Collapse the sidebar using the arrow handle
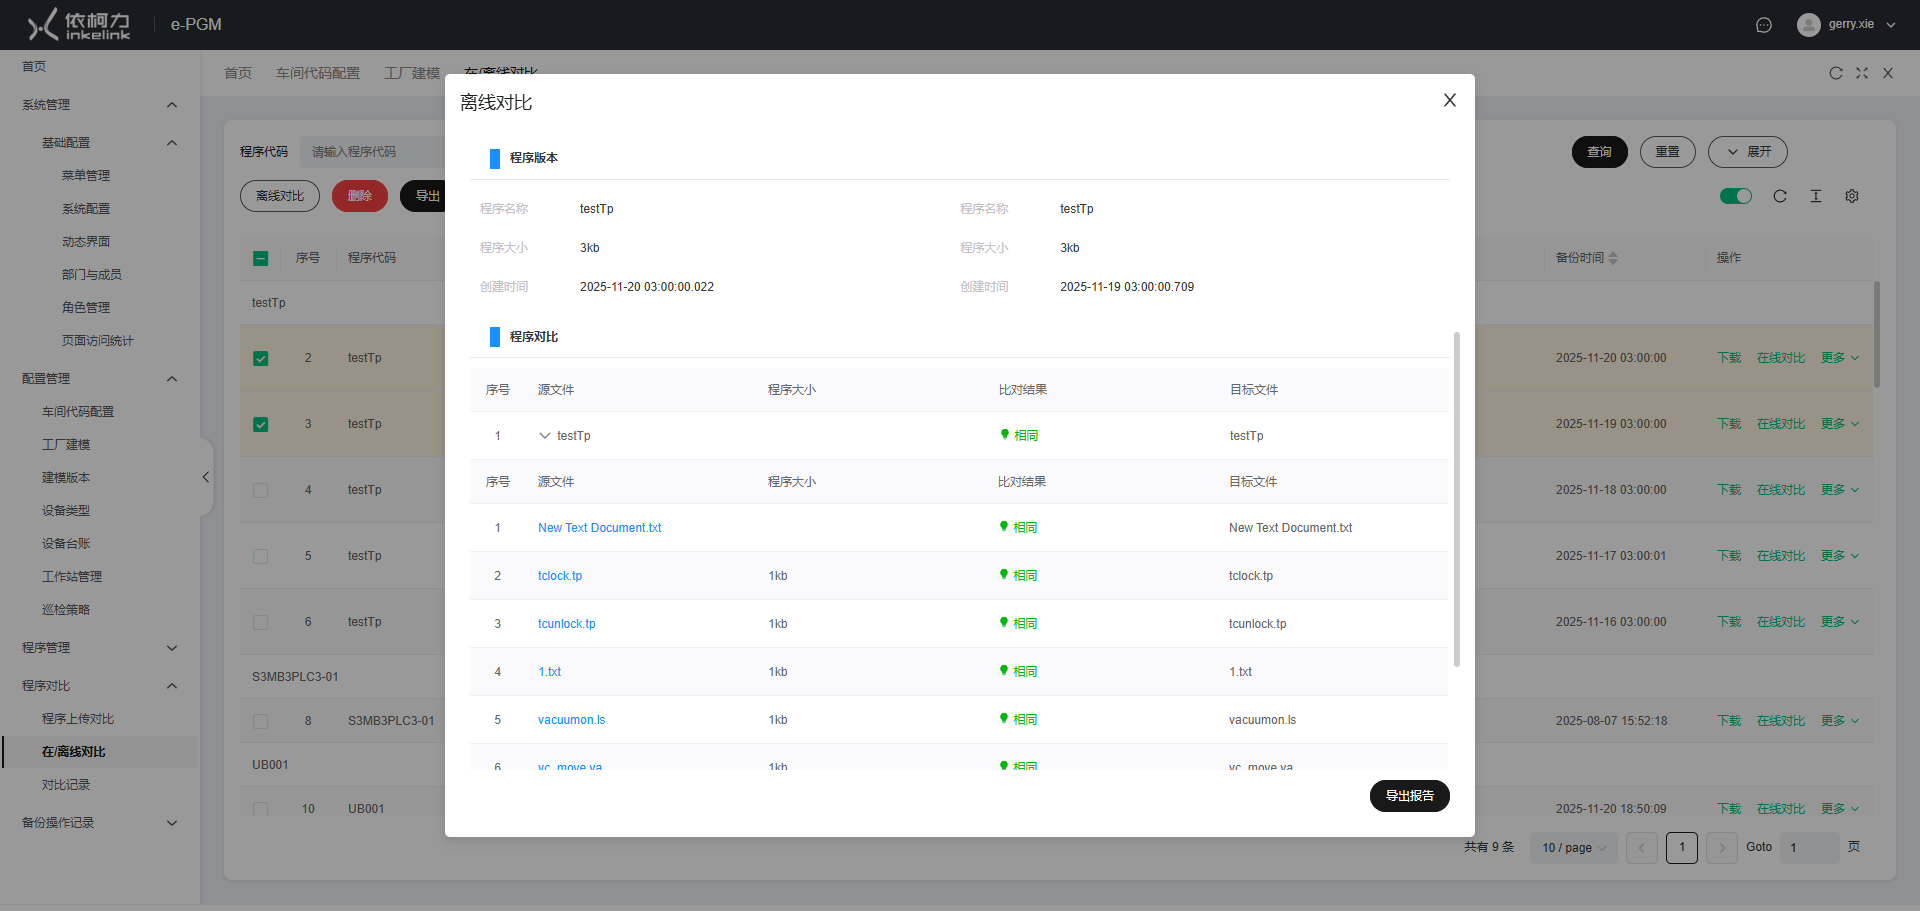The width and height of the screenshot is (1920, 911). 206,477
